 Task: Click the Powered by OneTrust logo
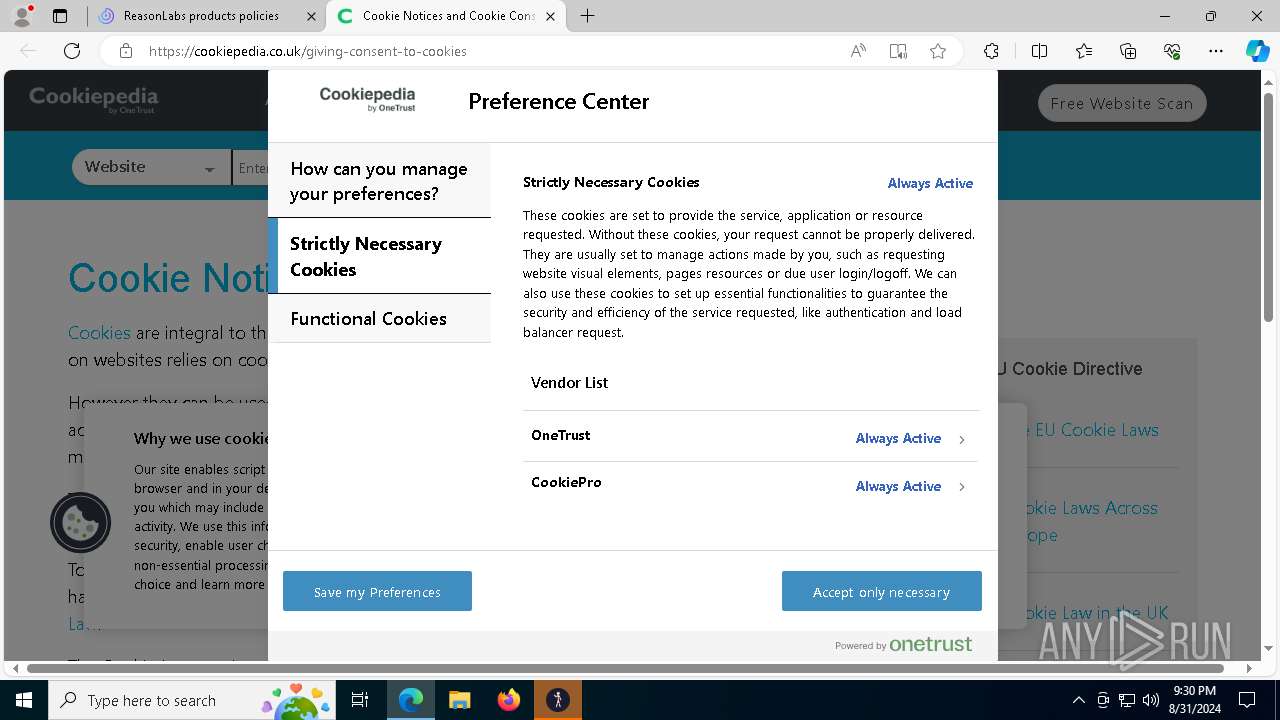[x=903, y=645]
